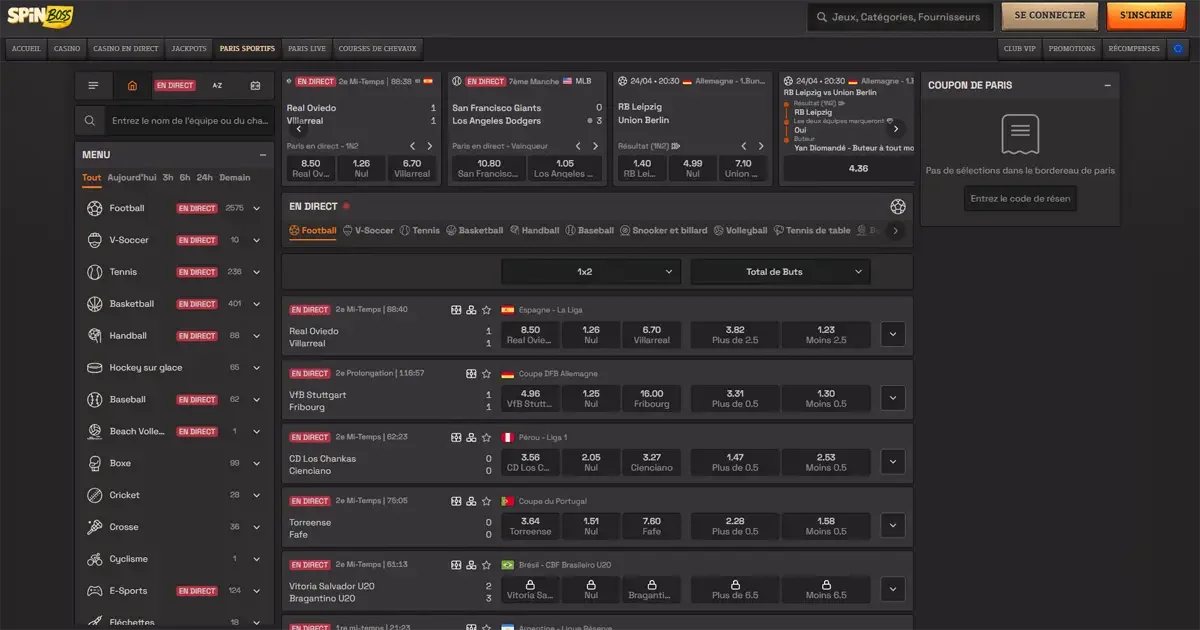1200x630 pixels.
Task: Click the booking code input field
Action: click(1020, 198)
